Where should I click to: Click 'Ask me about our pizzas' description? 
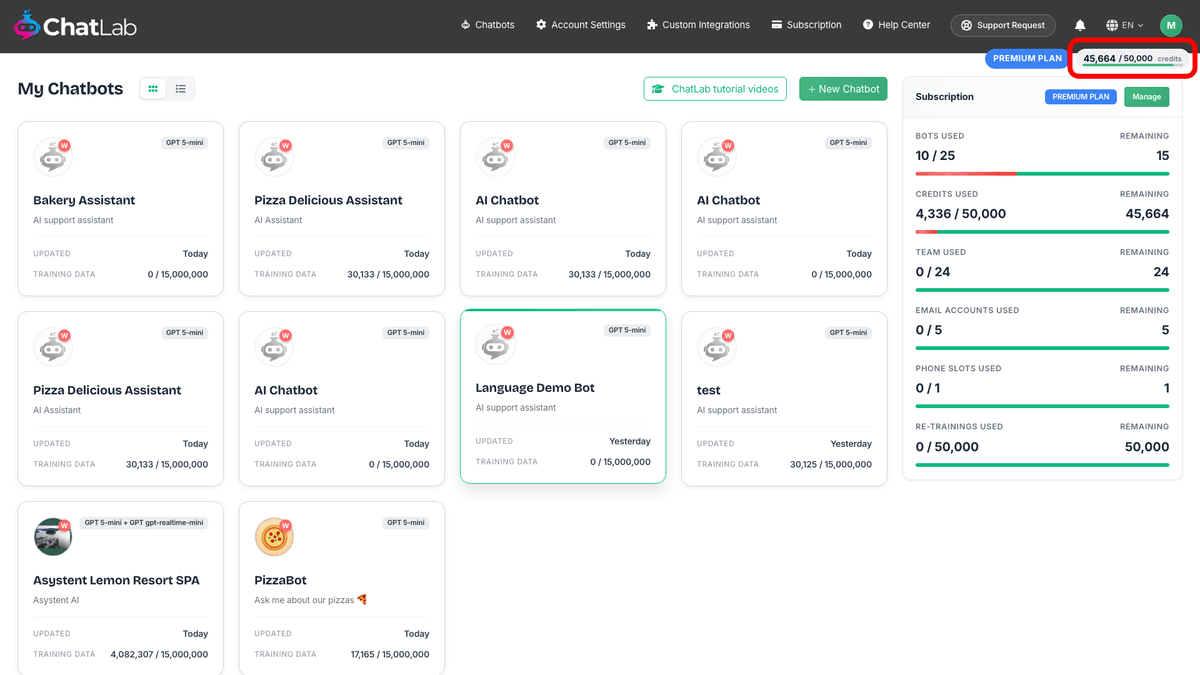coord(311,600)
